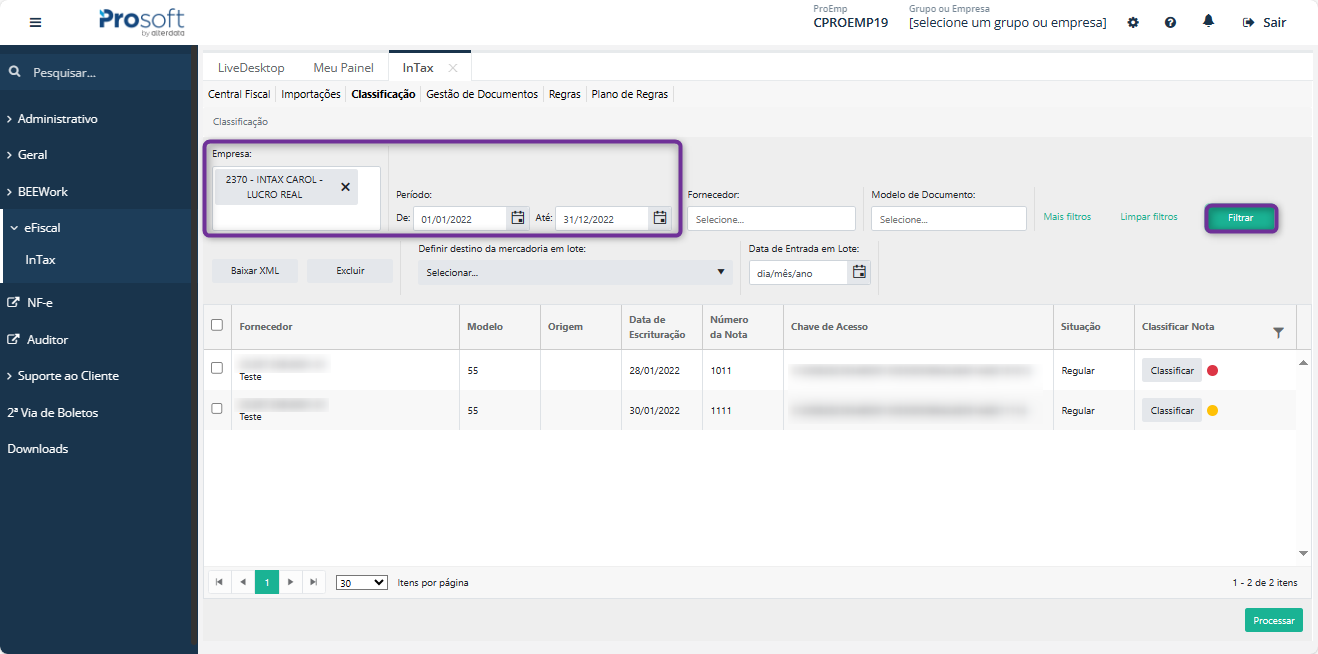Check the row for nota 1011
Viewport: 1318px width, 654px height.
click(217, 368)
